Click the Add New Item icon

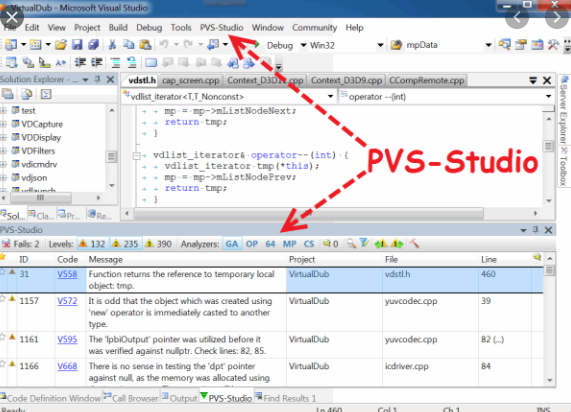coord(35,45)
